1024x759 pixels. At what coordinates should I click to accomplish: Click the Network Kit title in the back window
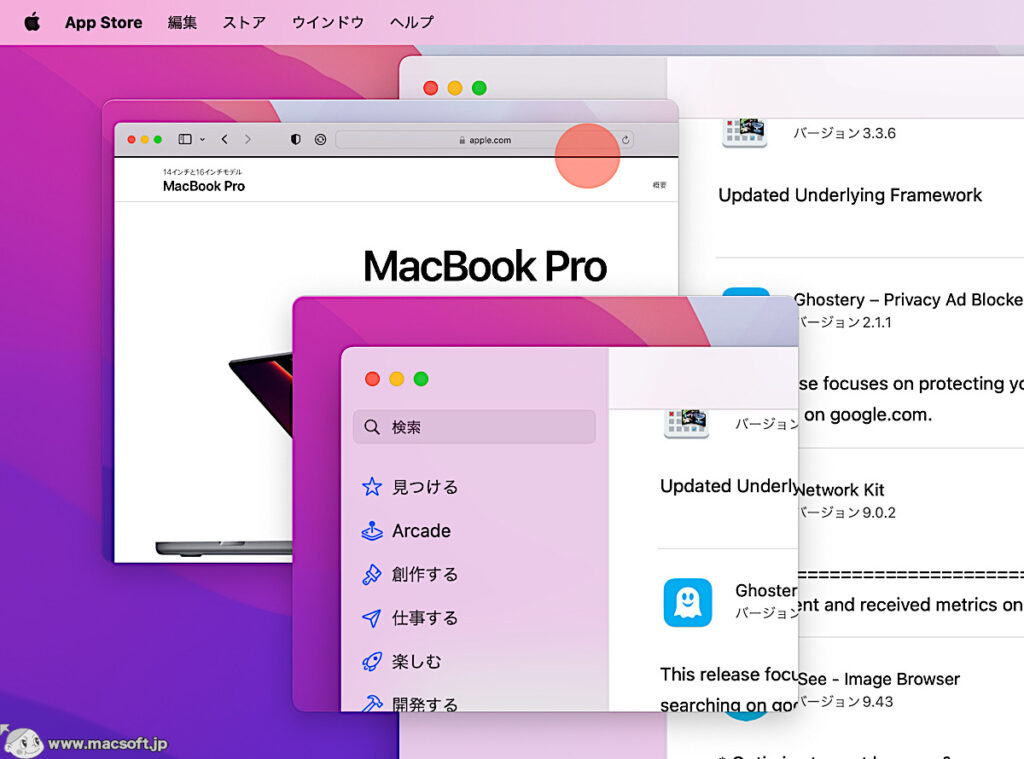(x=841, y=490)
